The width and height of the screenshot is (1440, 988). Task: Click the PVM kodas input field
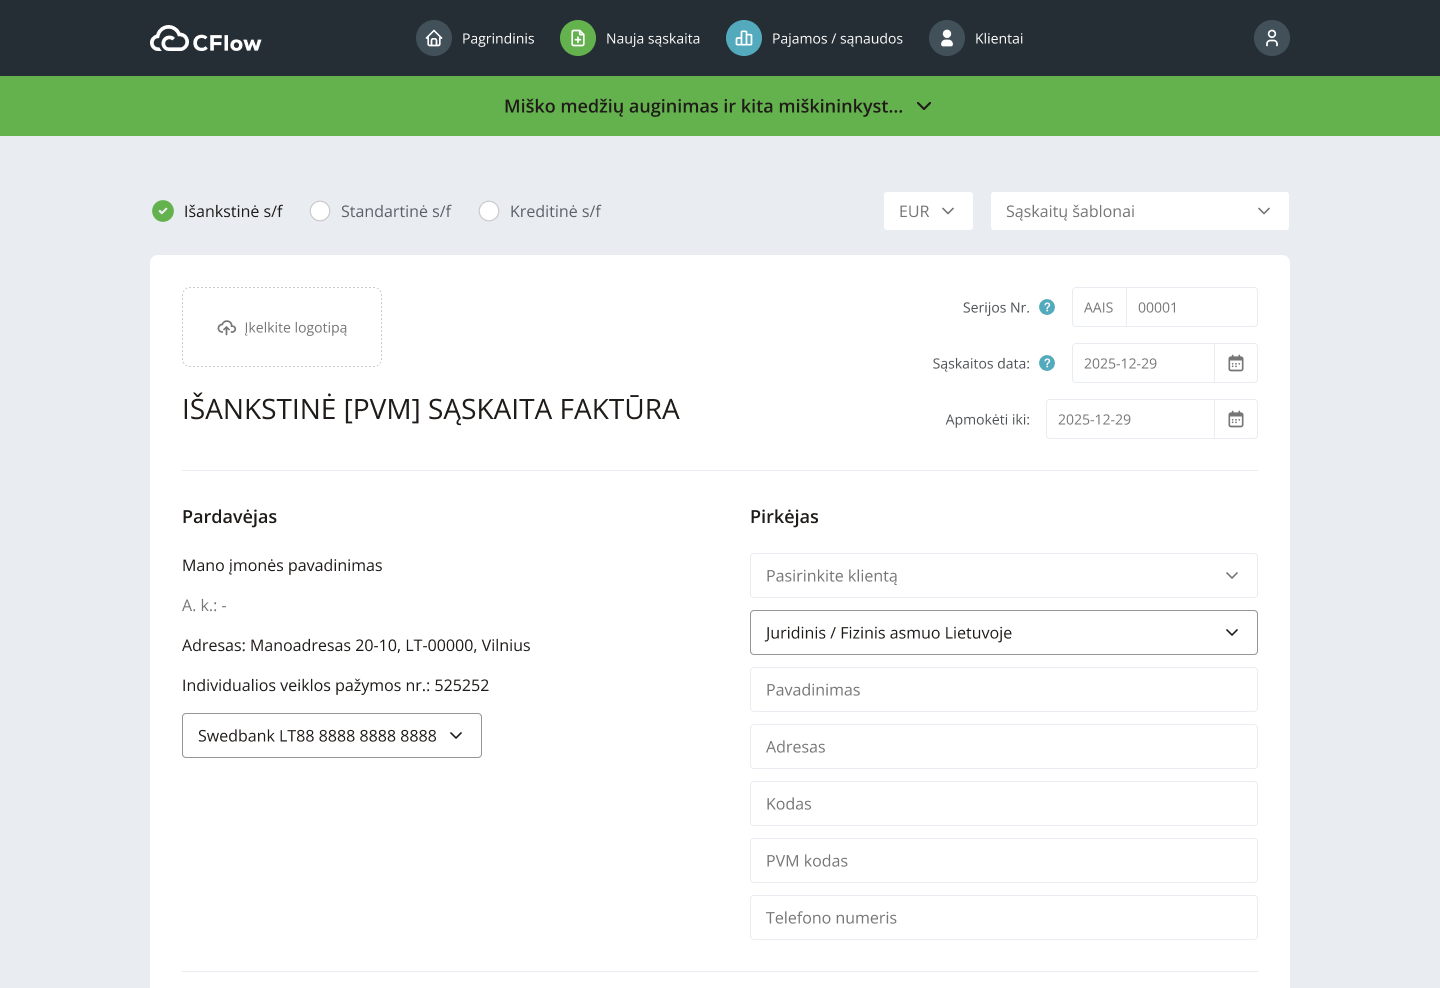click(1004, 861)
